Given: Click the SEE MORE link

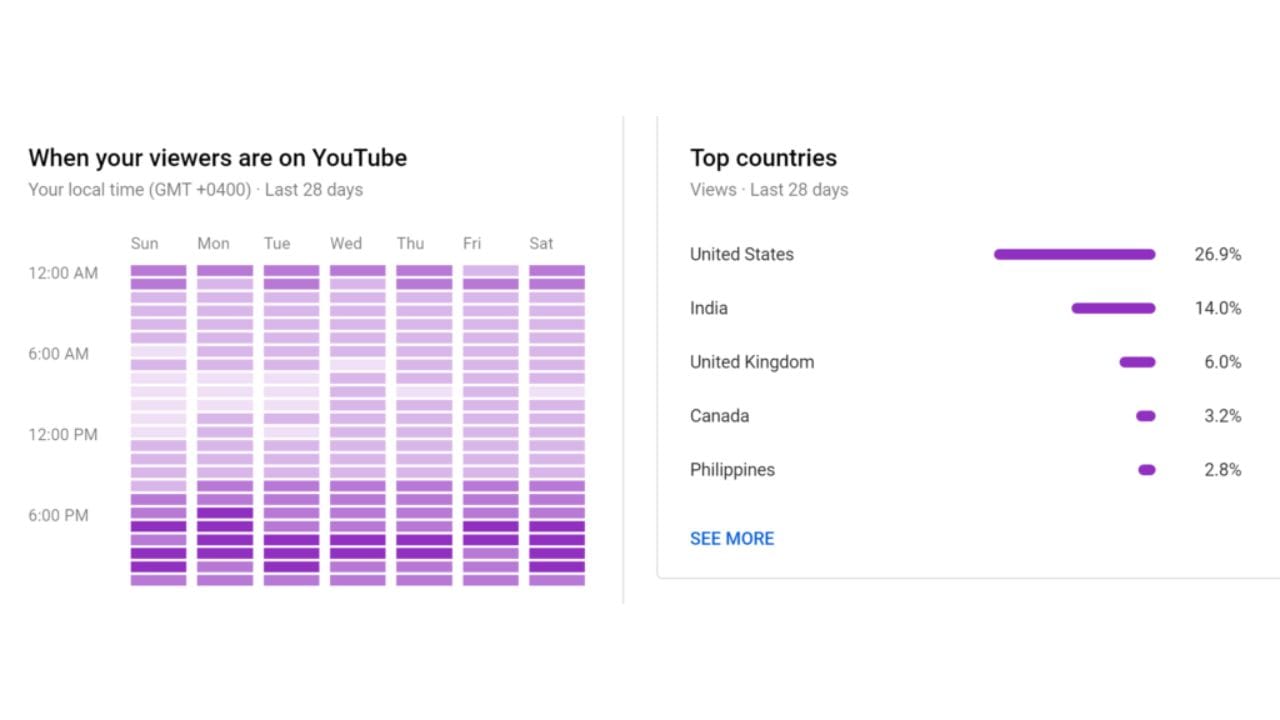Looking at the screenshot, I should [731, 538].
